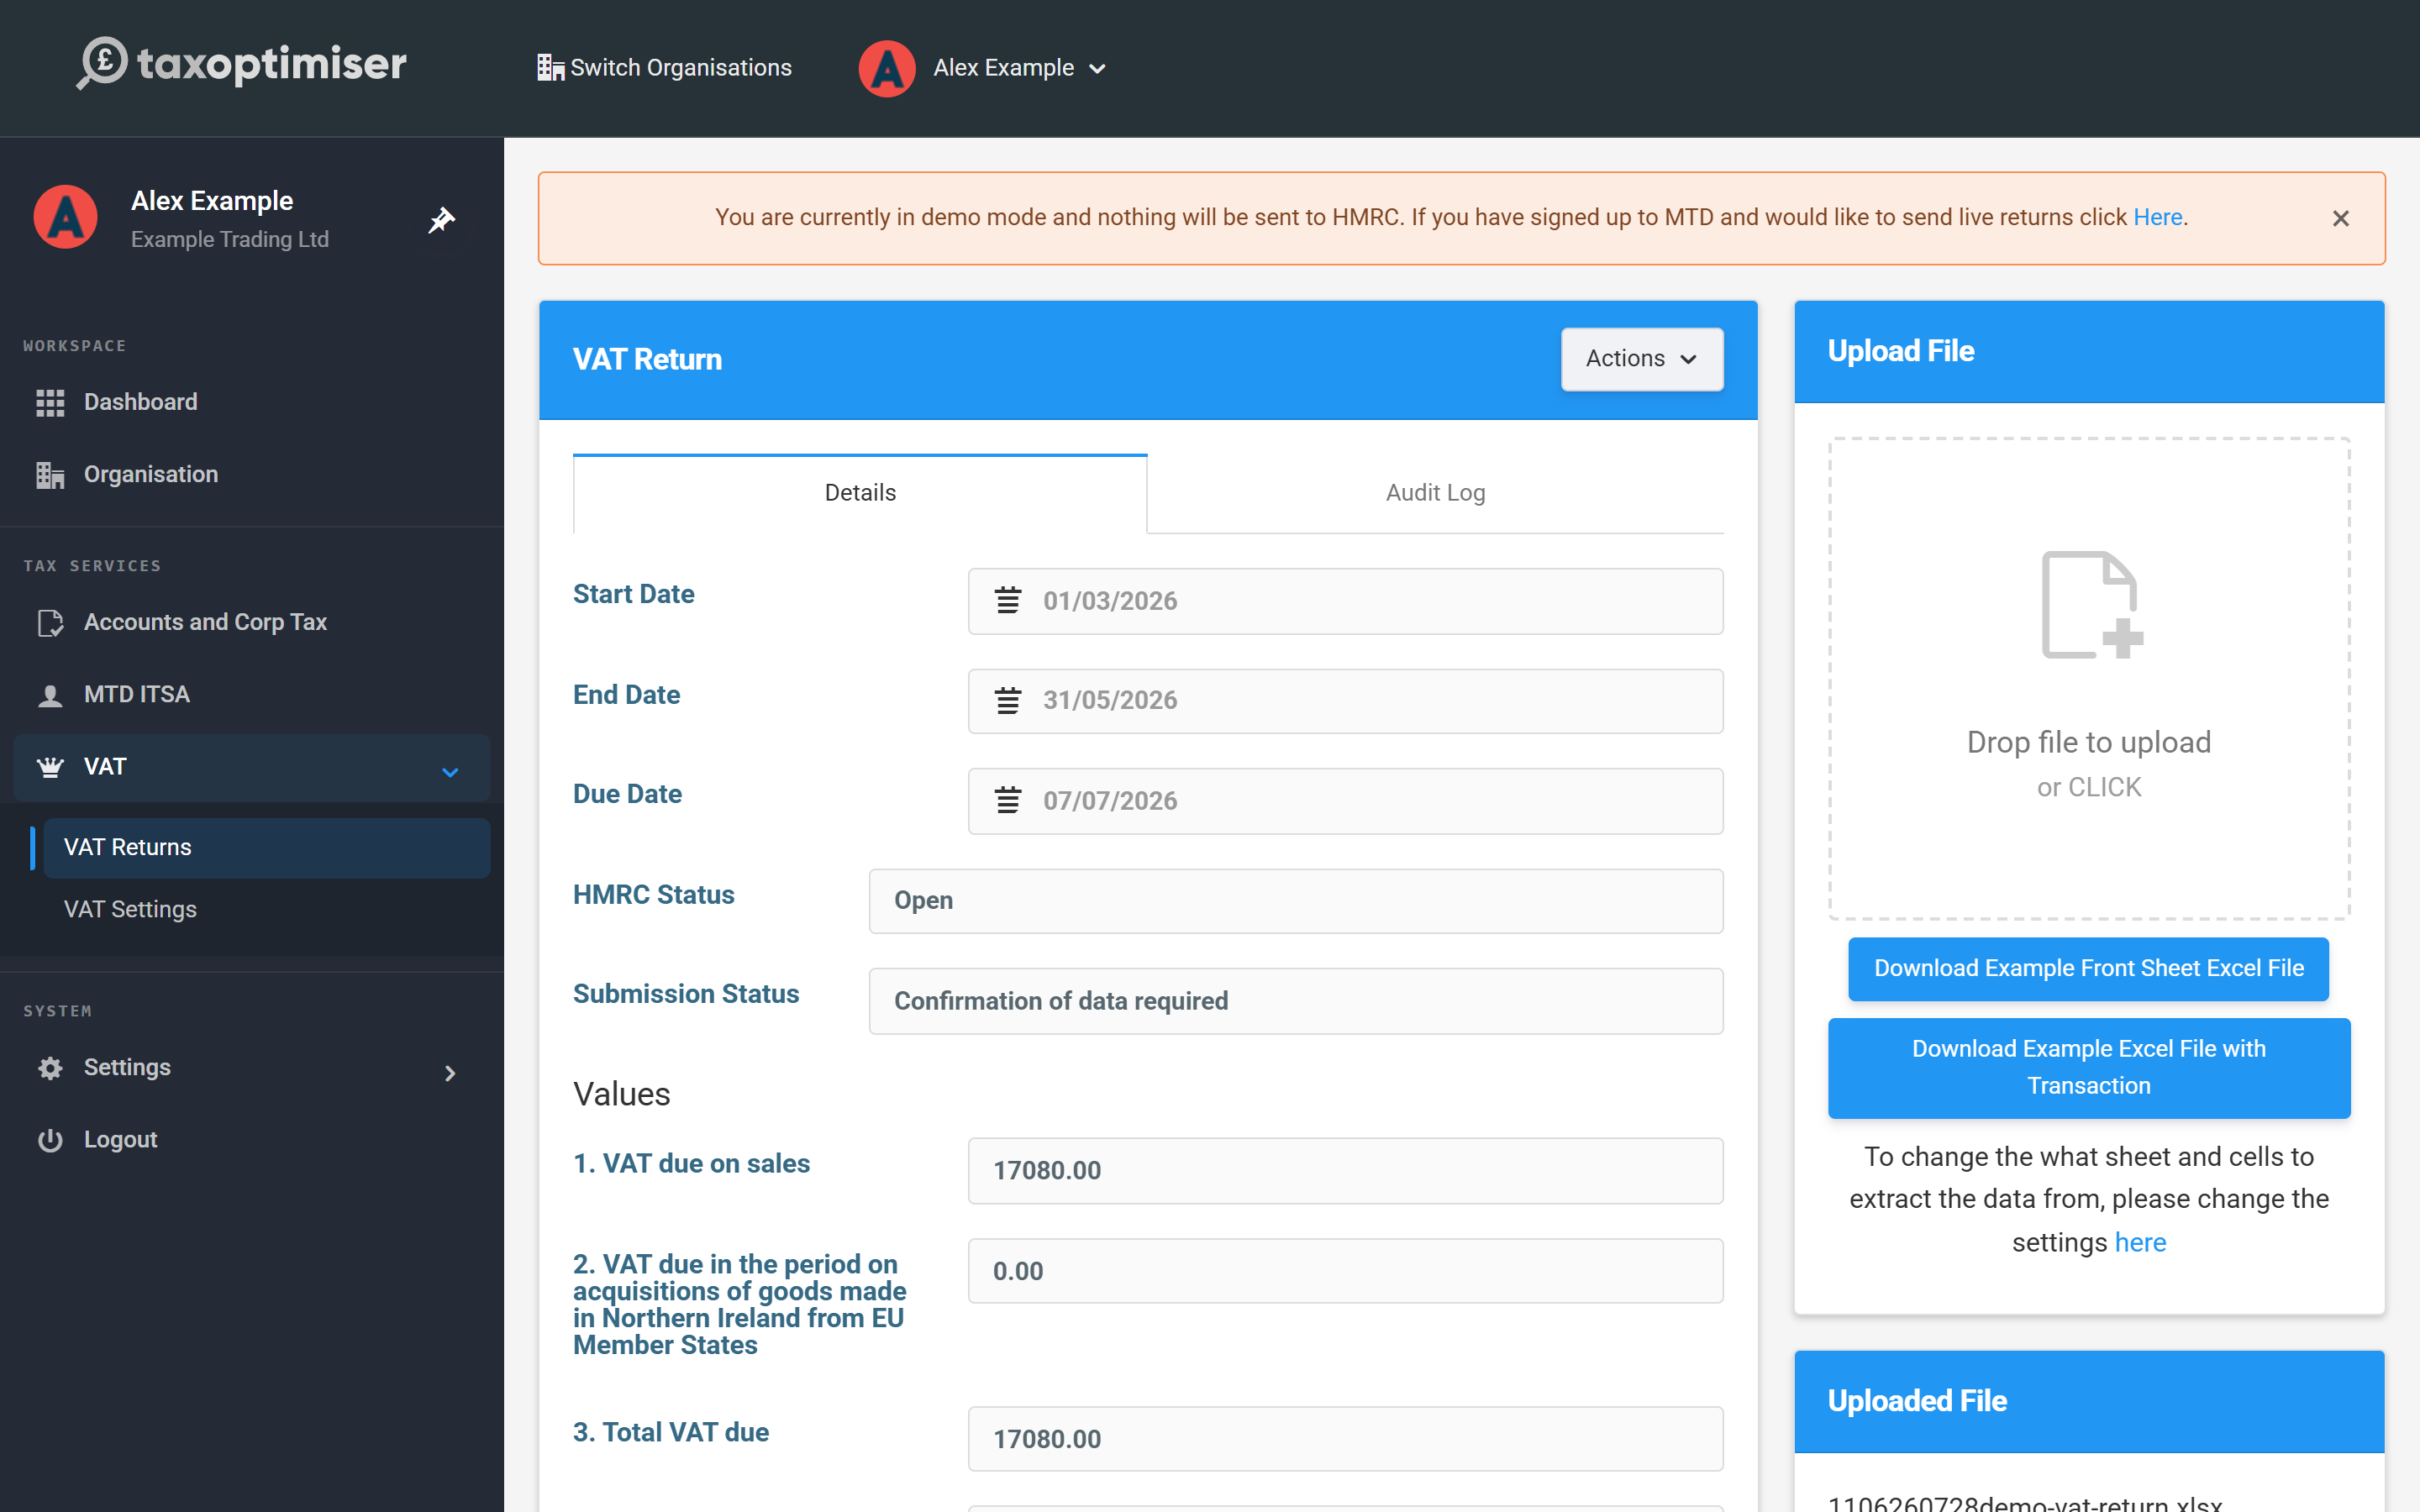Click the sidebar Alex Example avatar
This screenshot has height=1512, width=2420.
point(66,217)
